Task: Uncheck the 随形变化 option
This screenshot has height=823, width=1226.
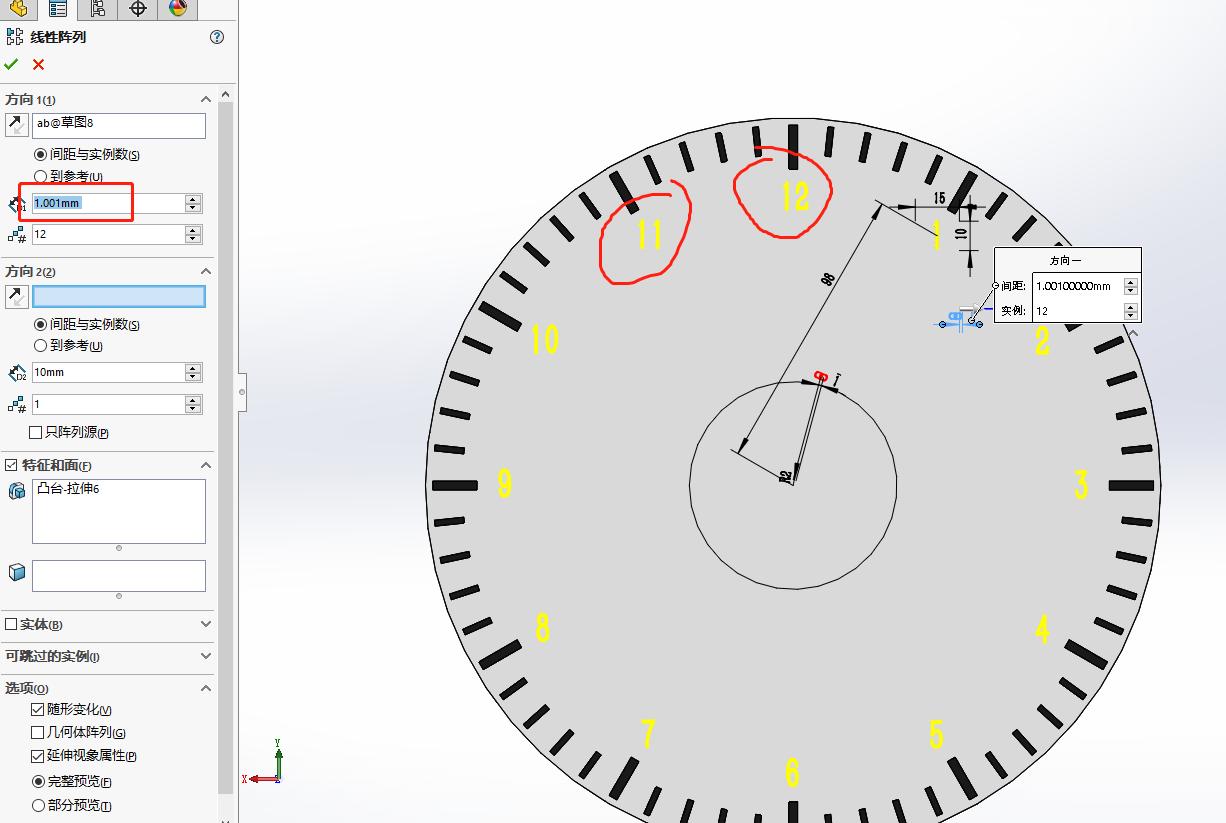Action: point(37,709)
